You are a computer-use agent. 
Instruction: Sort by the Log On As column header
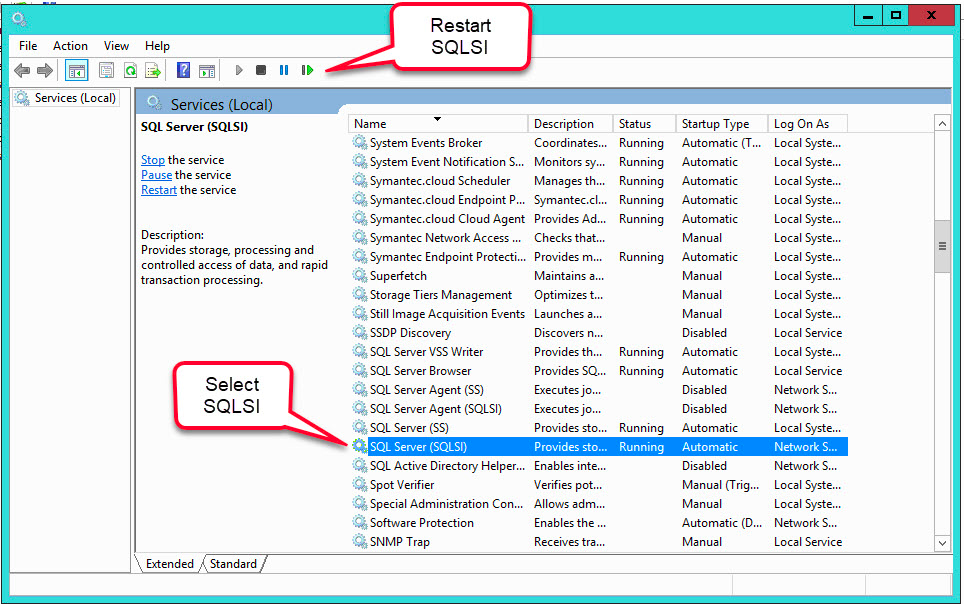(808, 124)
